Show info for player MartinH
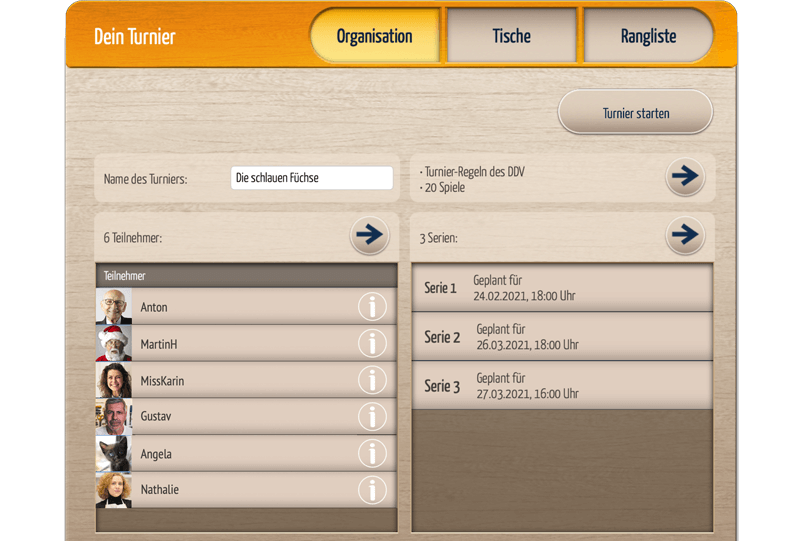 [x=372, y=344]
